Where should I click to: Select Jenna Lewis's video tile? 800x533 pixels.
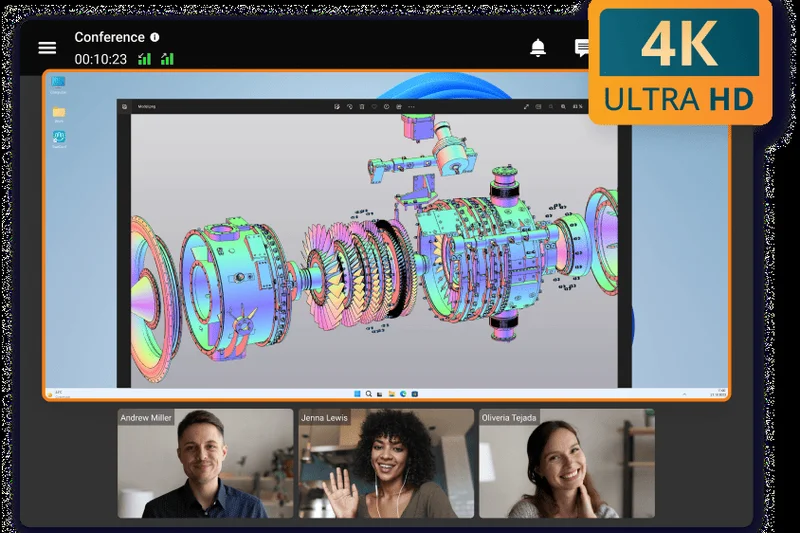[386, 464]
